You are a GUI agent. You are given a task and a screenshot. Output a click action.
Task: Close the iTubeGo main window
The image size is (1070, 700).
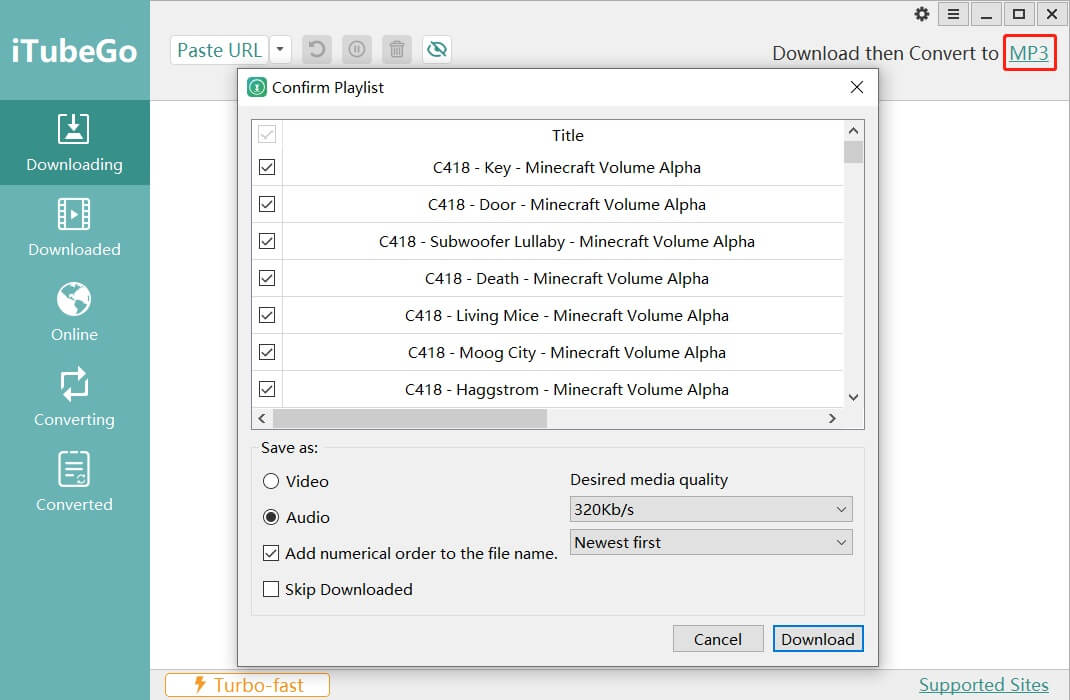[x=1052, y=14]
